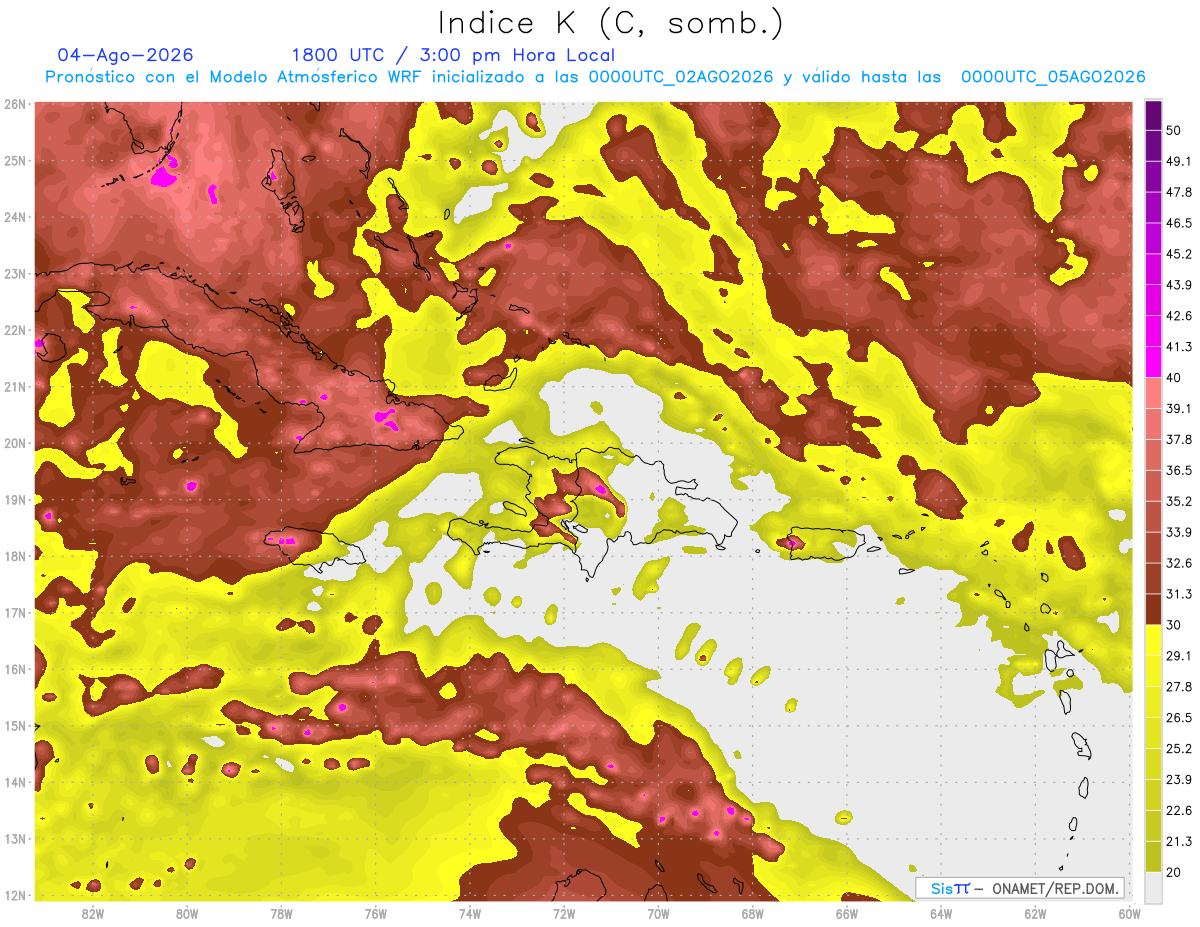Click the colorbar label "47.8"

click(x=1177, y=192)
